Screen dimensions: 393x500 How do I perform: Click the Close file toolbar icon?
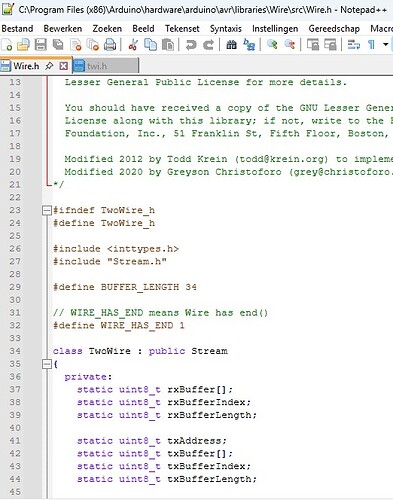(x=76, y=44)
